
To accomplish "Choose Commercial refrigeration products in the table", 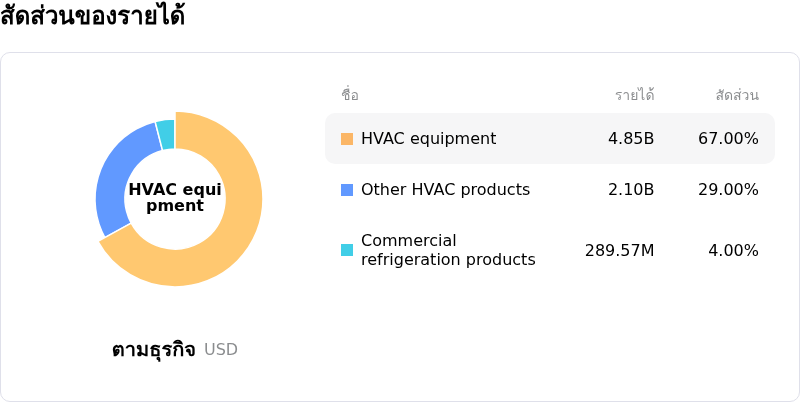I will pyautogui.click(x=448, y=250).
